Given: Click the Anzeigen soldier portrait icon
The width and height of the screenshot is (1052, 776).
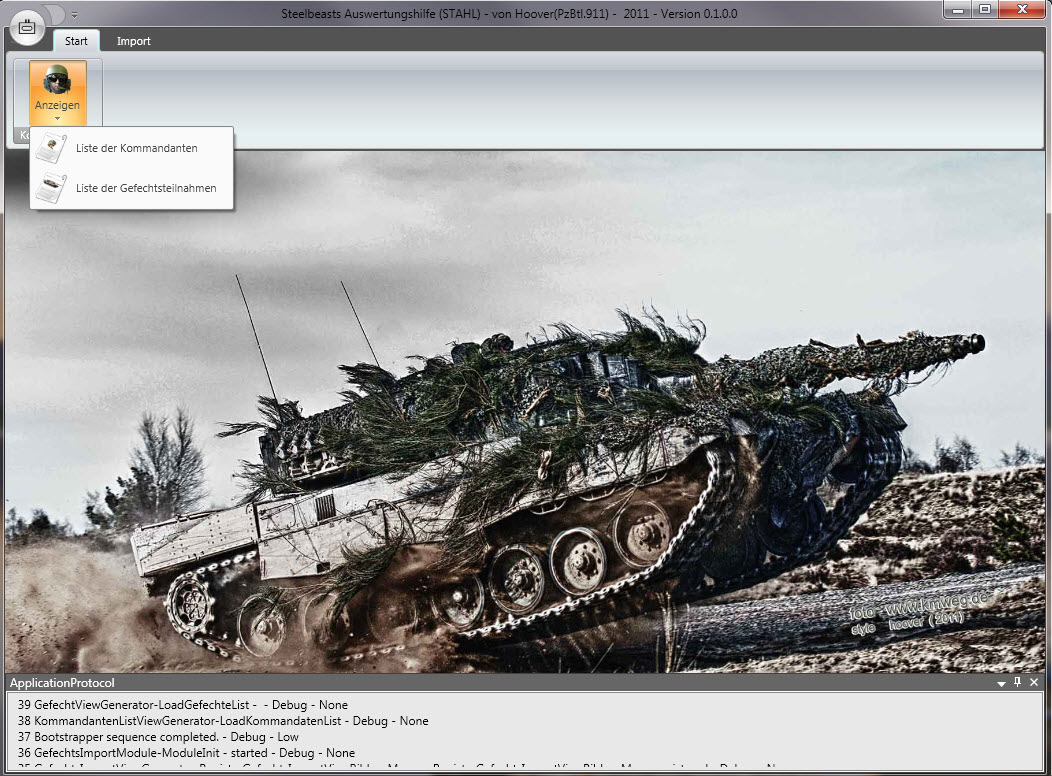Looking at the screenshot, I should click(x=57, y=80).
